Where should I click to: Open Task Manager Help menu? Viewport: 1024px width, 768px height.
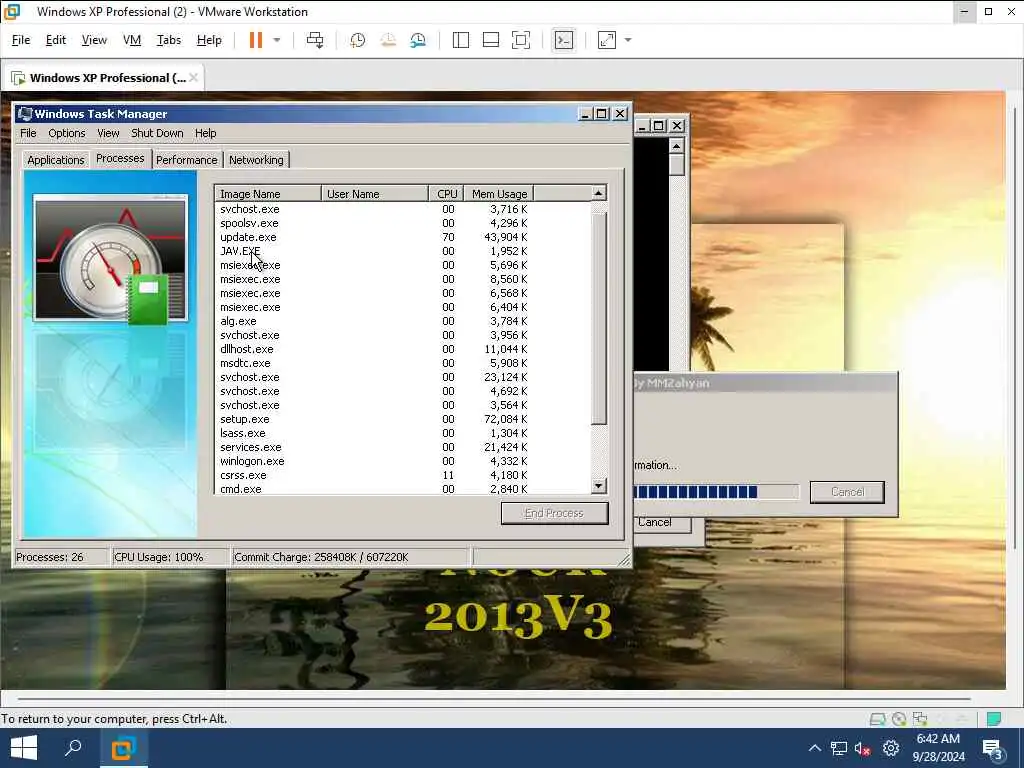click(x=205, y=133)
